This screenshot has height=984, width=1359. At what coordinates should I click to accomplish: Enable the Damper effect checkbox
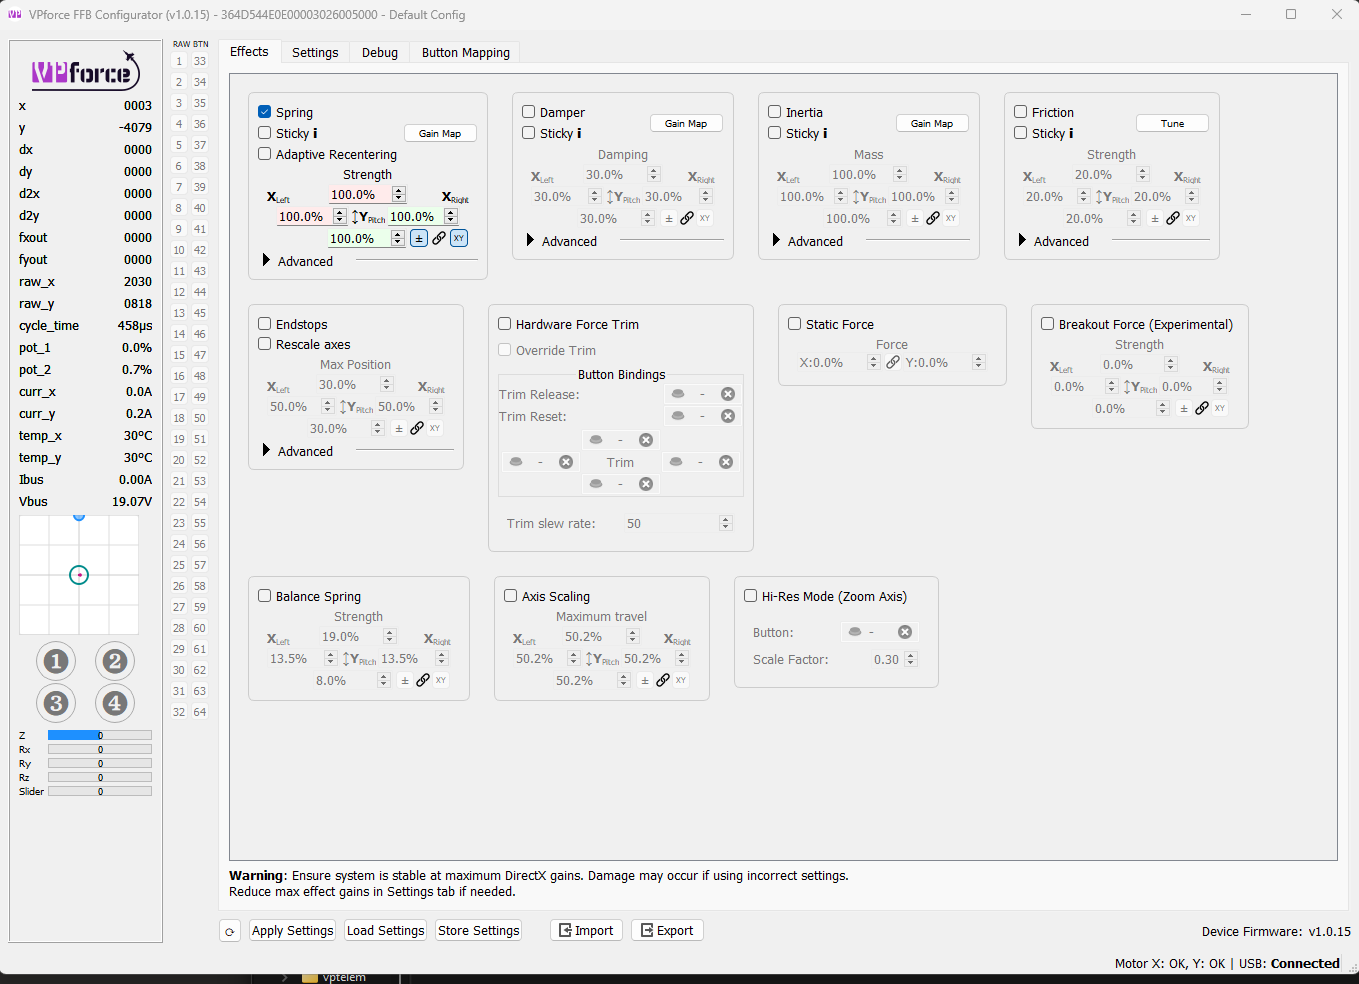point(529,112)
